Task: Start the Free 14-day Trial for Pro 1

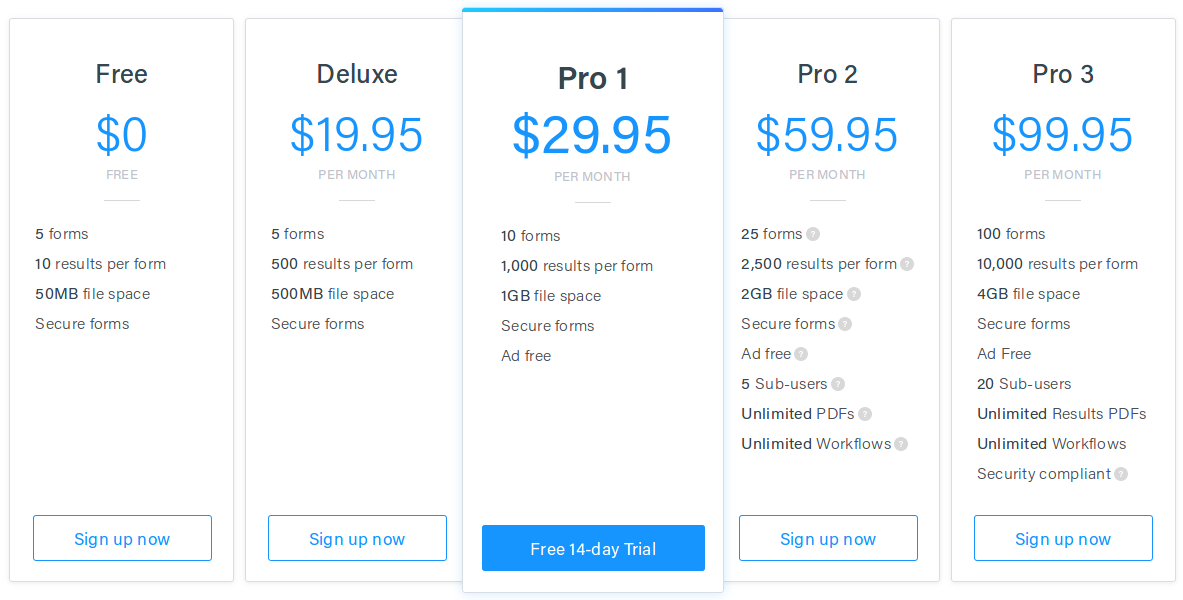Action: point(593,548)
